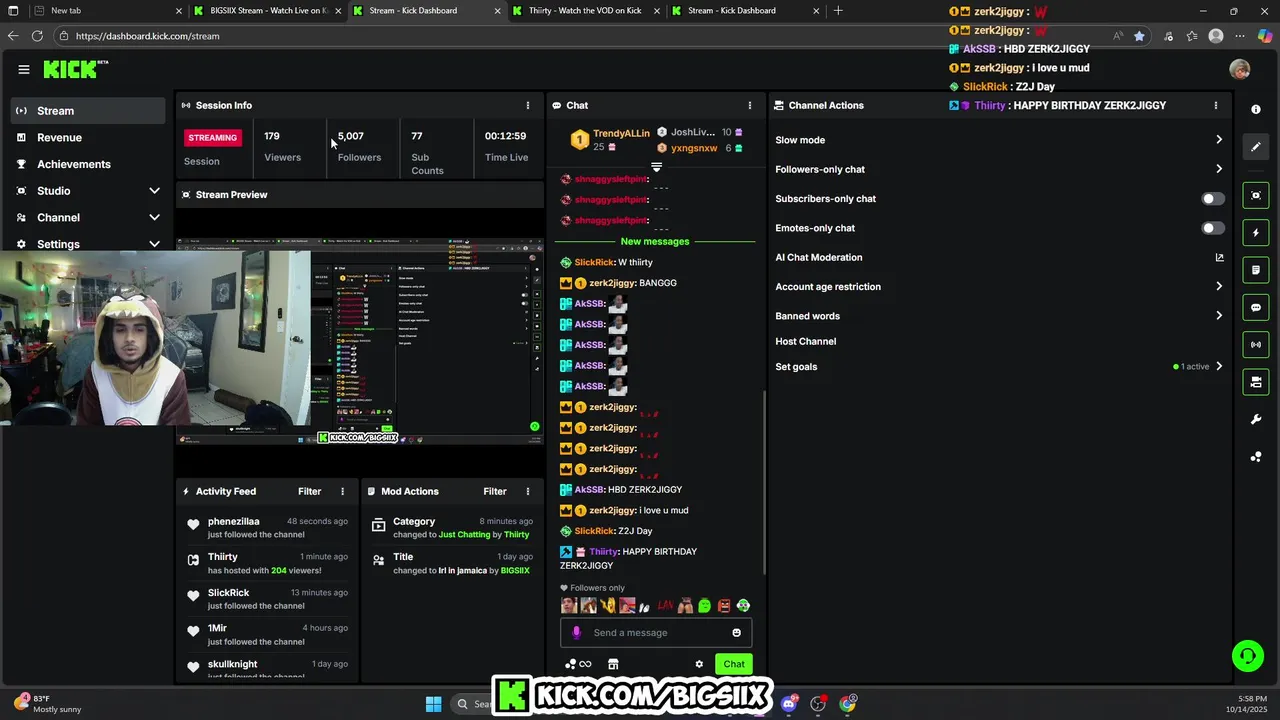Switch to BIGSIIX Stream browser tab
The height and width of the screenshot is (720, 1280).
click(268, 11)
